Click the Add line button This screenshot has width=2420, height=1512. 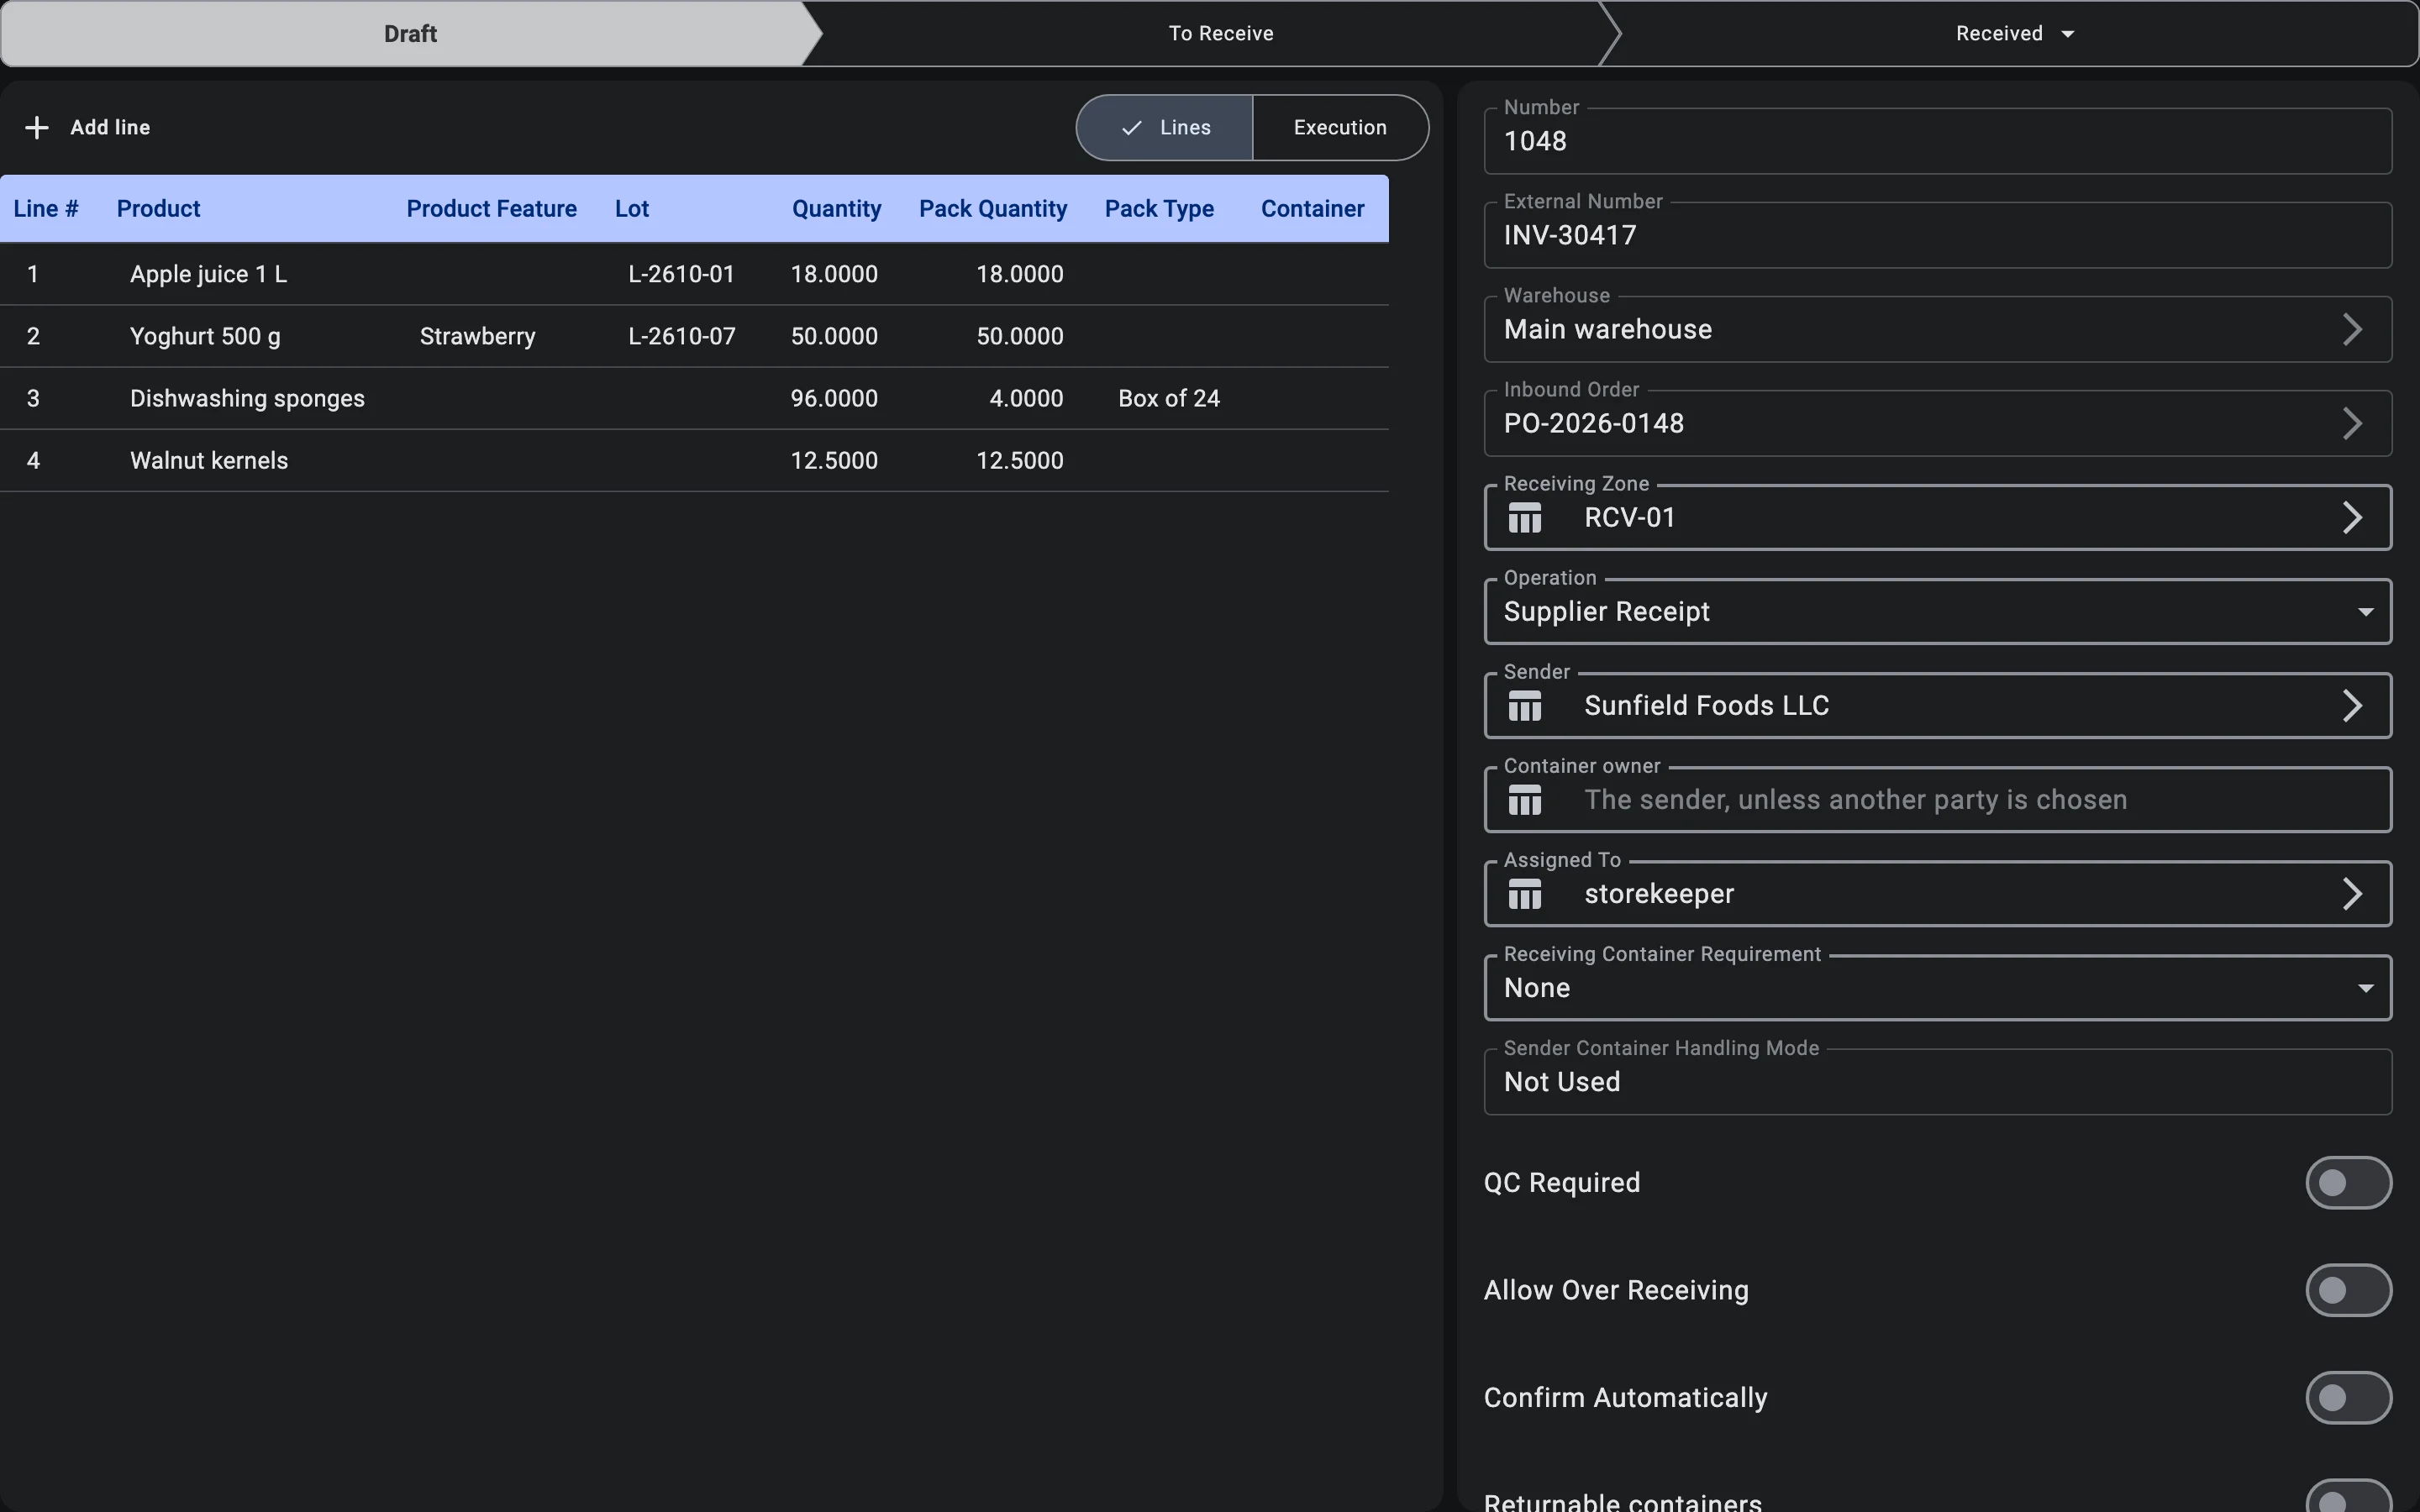pyautogui.click(x=88, y=128)
